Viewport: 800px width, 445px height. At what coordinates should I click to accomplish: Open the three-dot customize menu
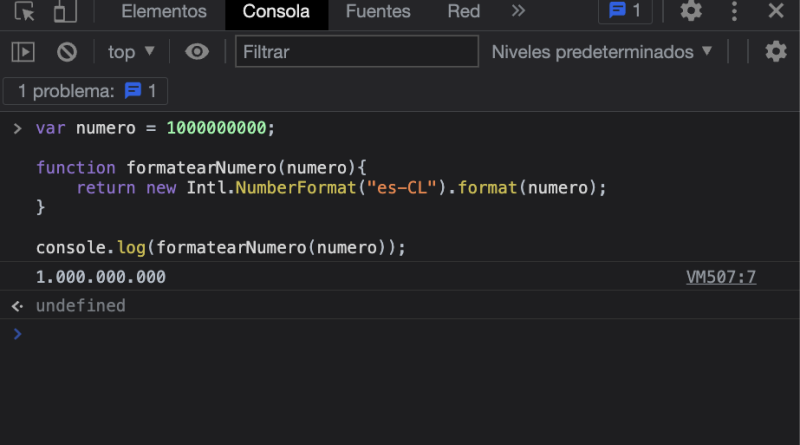click(x=734, y=11)
